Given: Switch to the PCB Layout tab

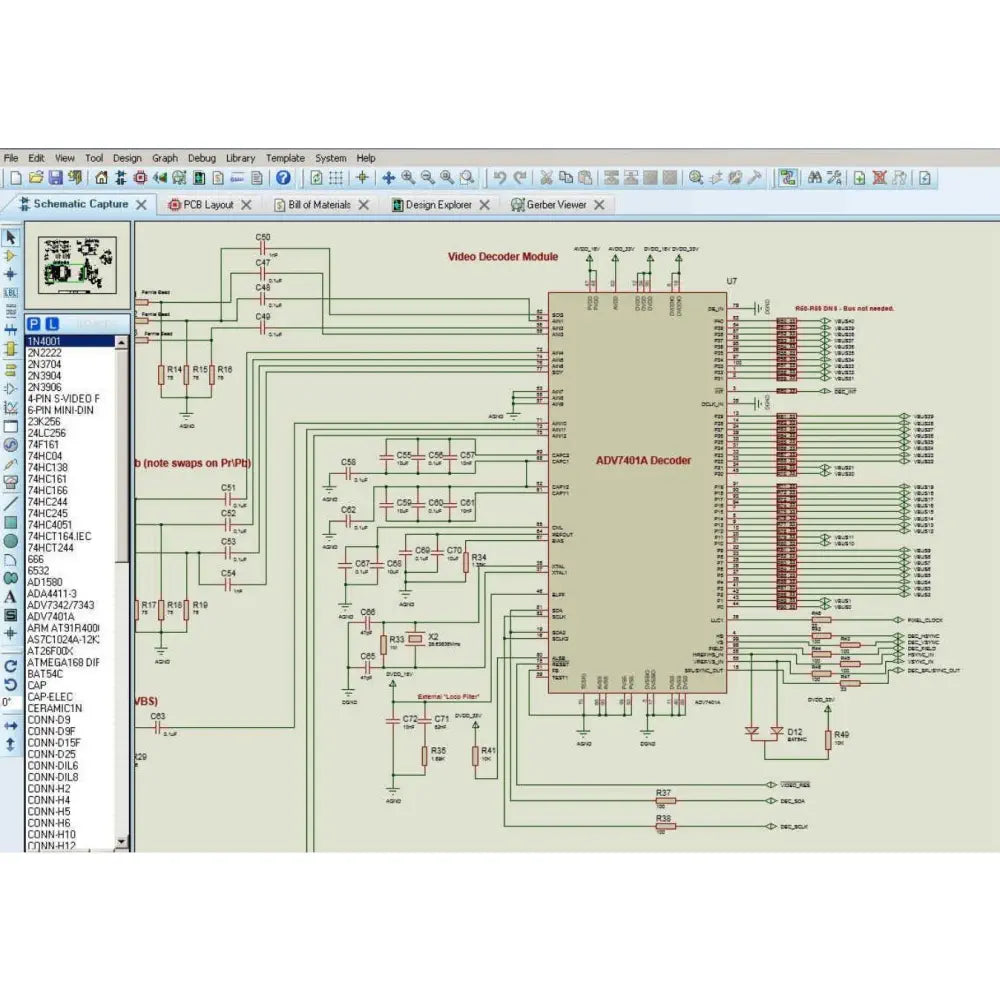Looking at the screenshot, I should (x=204, y=205).
